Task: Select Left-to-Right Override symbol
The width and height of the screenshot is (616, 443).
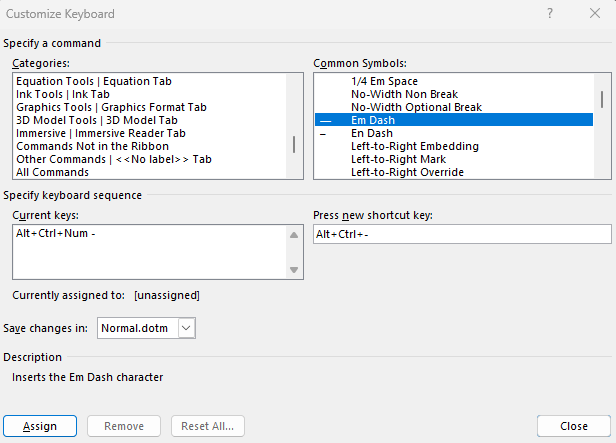Action: [454, 172]
